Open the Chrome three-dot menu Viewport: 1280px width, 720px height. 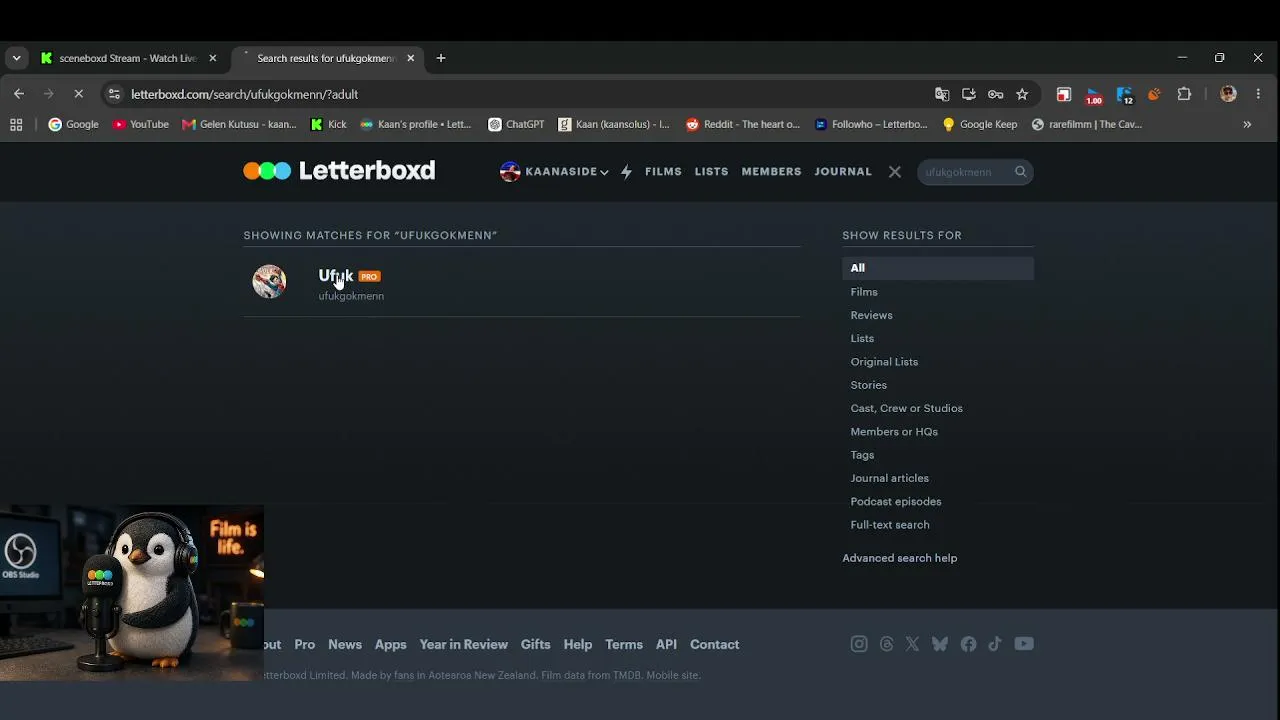(1258, 94)
